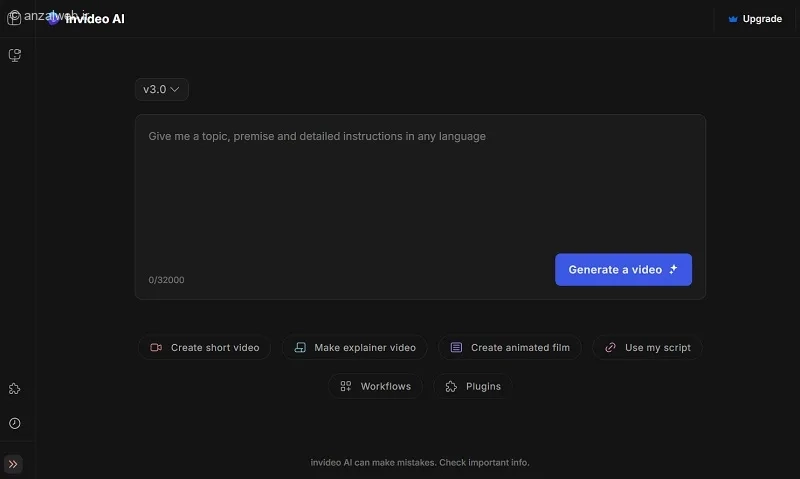
Task: Click the animated film list icon
Action: pyautogui.click(x=456, y=347)
